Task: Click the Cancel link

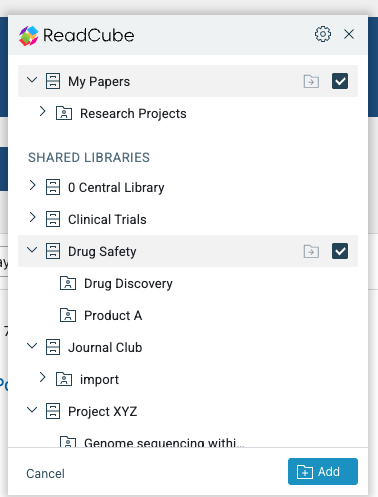Action: pos(45,474)
